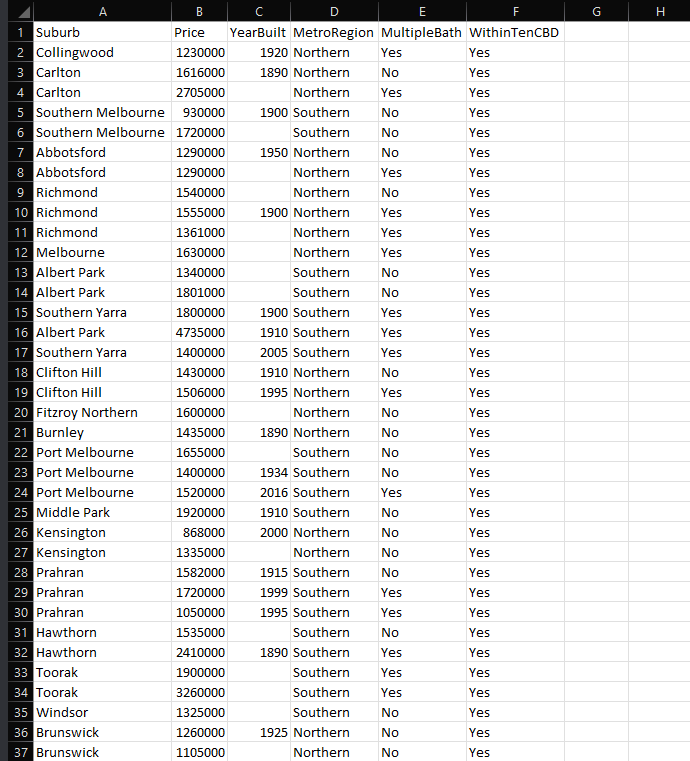Click the MultipleBath header cell
The height and width of the screenshot is (761, 690).
pyautogui.click(x=422, y=32)
